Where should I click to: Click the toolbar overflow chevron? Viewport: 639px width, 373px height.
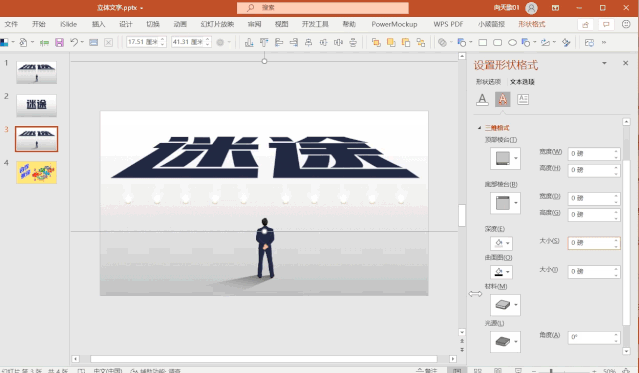point(604,42)
